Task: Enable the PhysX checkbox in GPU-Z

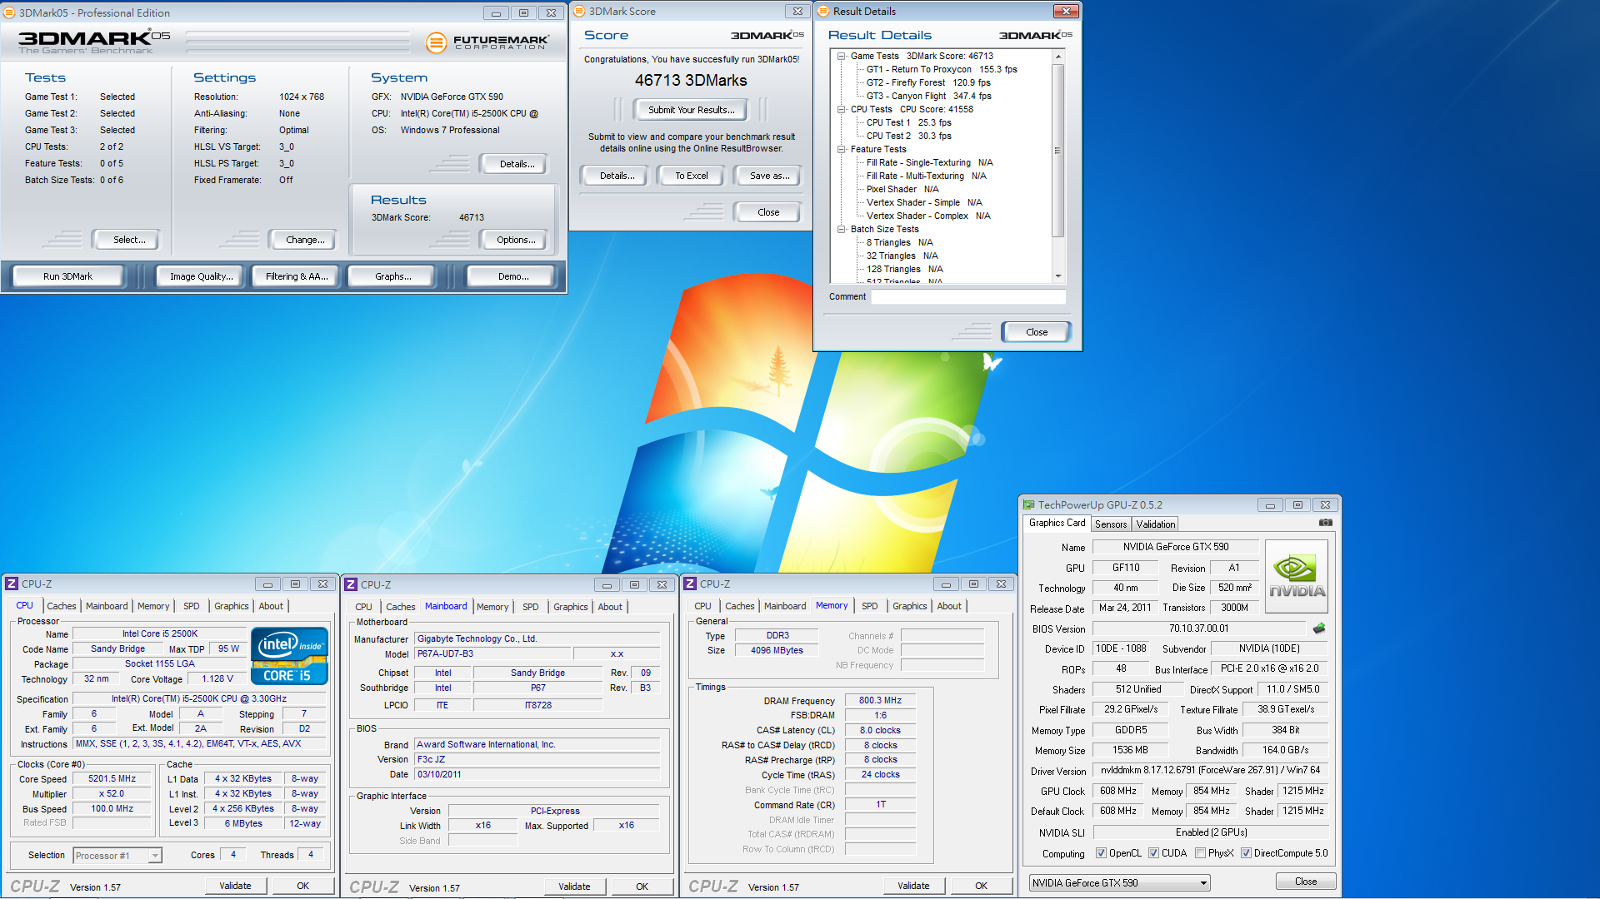Action: tap(1200, 853)
